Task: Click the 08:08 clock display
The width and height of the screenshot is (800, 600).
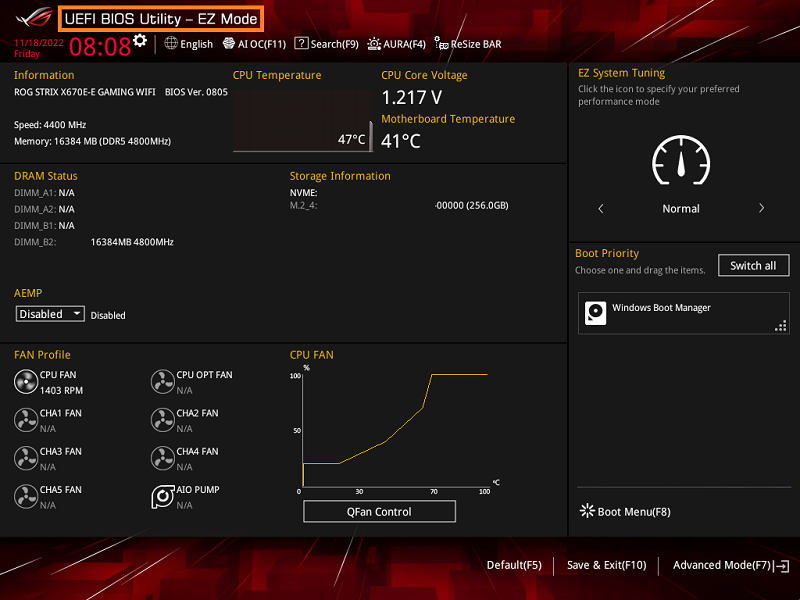Action: [100, 46]
